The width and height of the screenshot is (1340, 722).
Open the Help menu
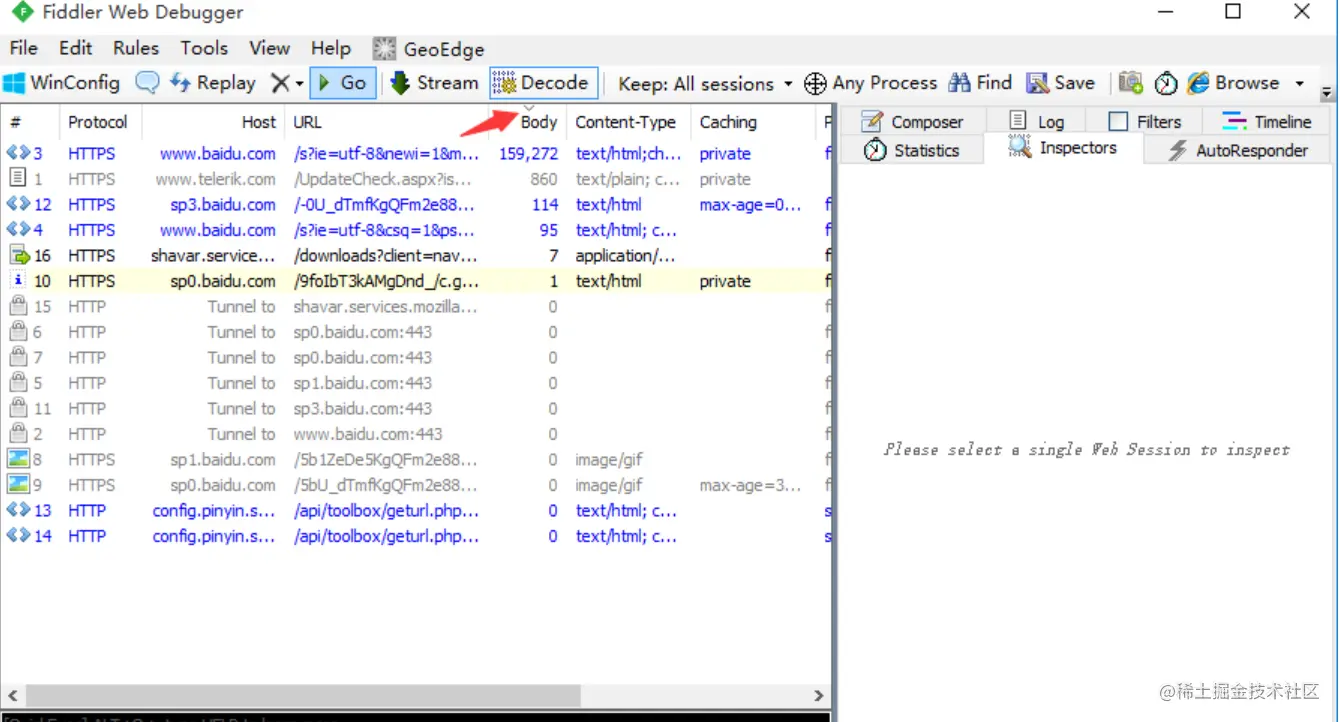click(x=330, y=48)
